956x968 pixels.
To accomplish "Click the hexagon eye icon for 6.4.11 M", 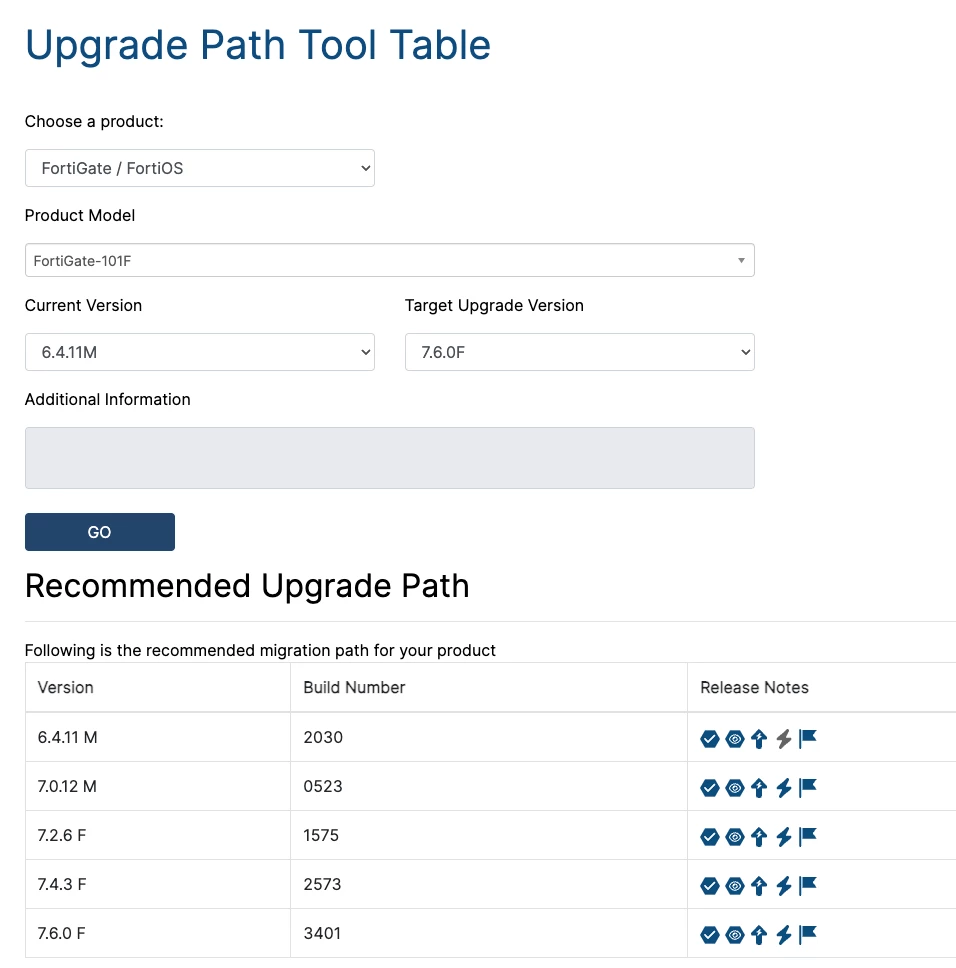I will 734,738.
